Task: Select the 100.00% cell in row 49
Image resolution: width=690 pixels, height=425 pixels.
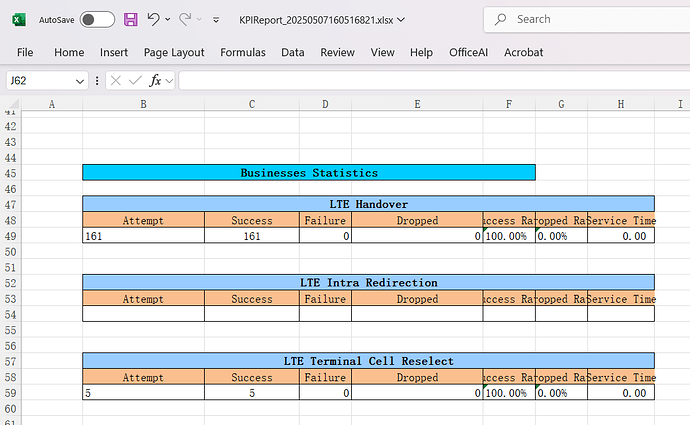Action: pos(509,236)
